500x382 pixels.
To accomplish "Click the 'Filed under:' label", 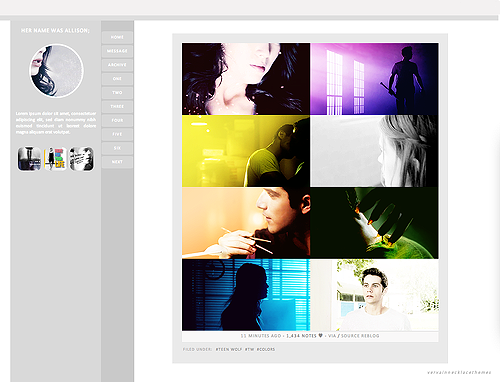I will [197, 349].
